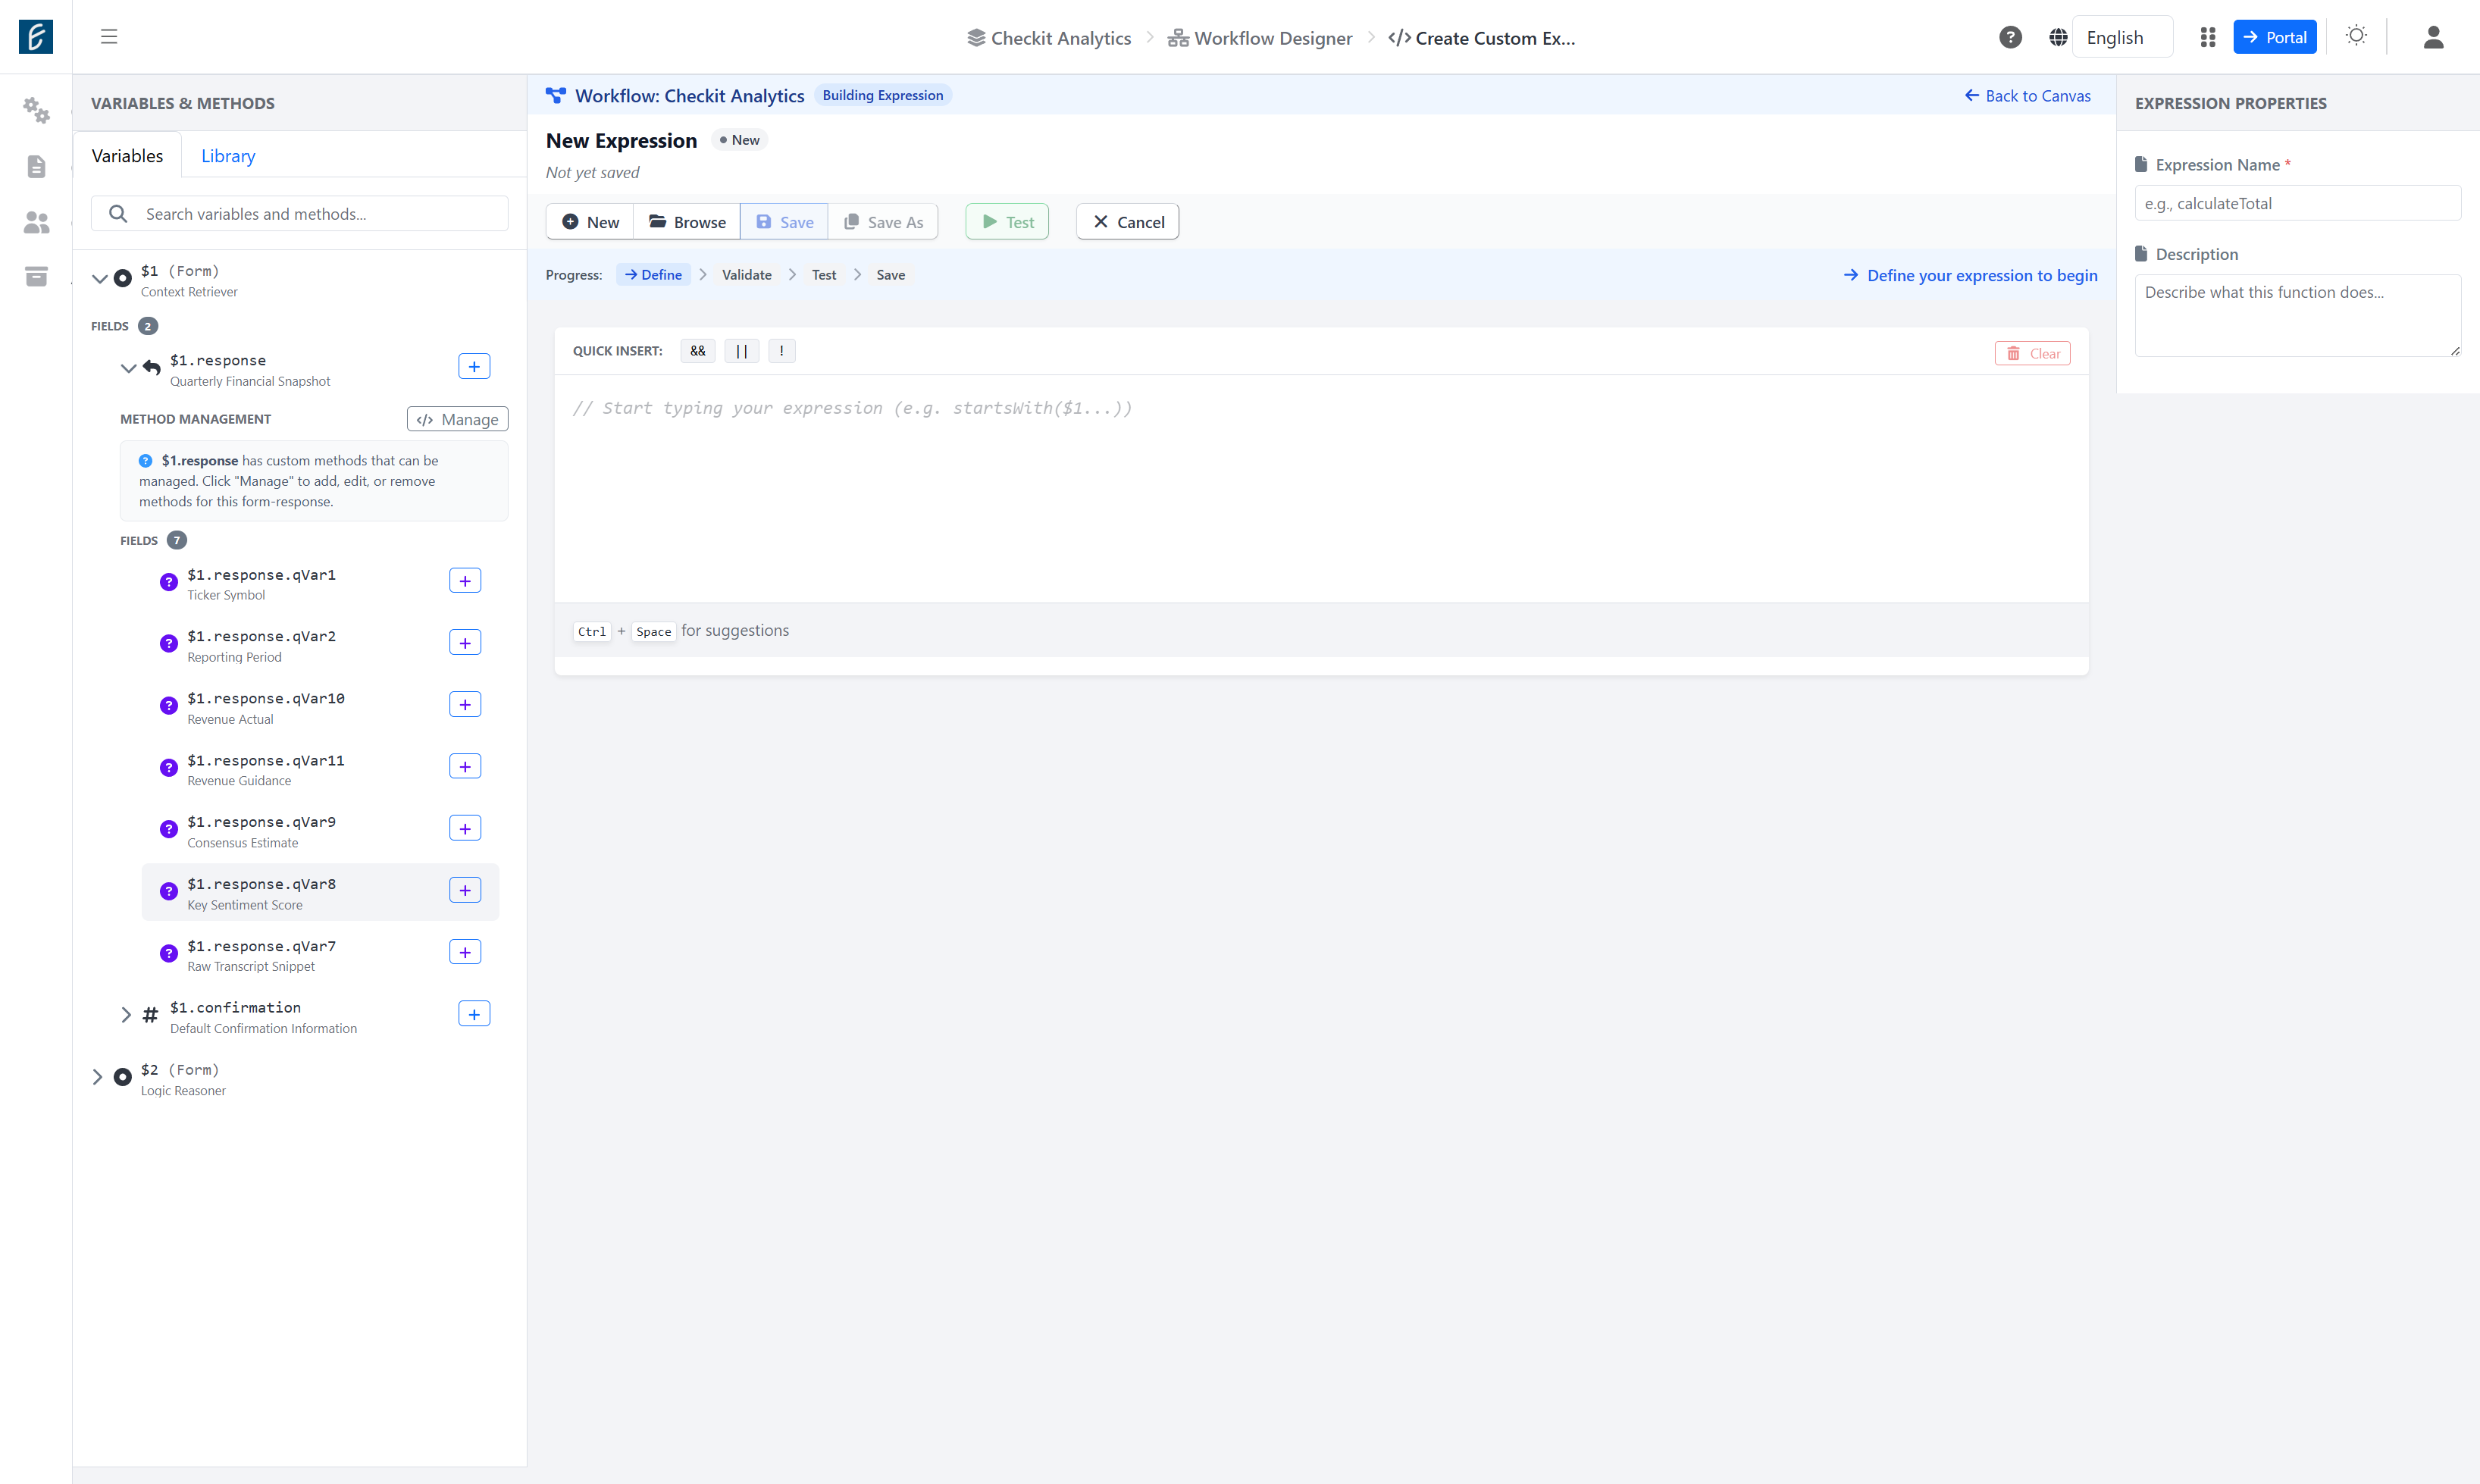
Task: Clear the expression editor
Action: (2033, 353)
